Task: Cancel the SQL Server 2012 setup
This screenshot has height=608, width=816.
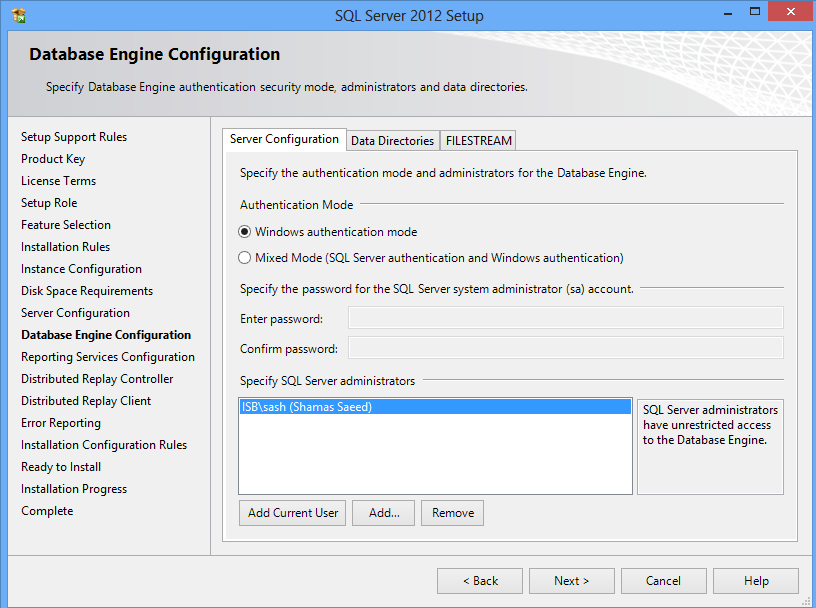Action: [663, 580]
